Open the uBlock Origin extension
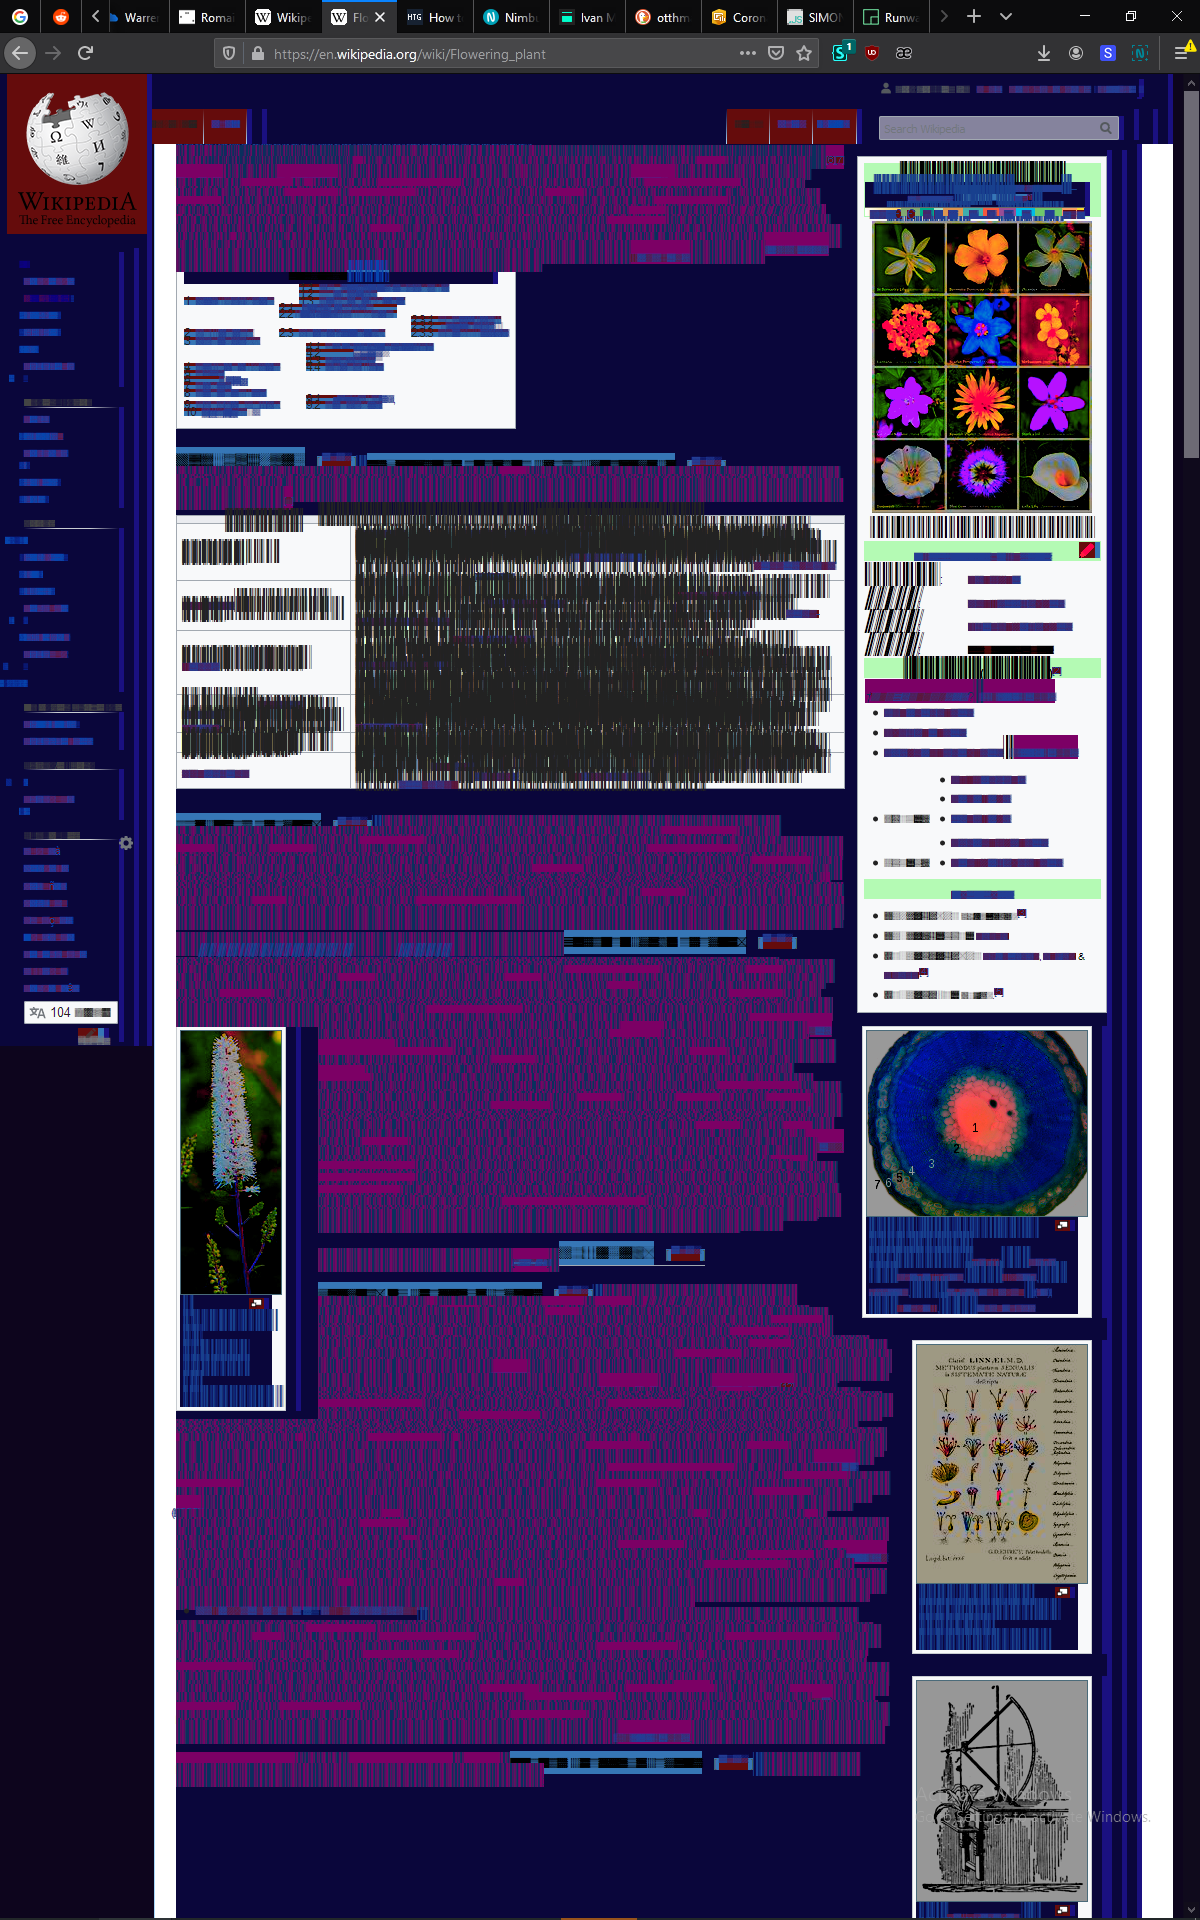The width and height of the screenshot is (1200, 1920). click(x=872, y=53)
